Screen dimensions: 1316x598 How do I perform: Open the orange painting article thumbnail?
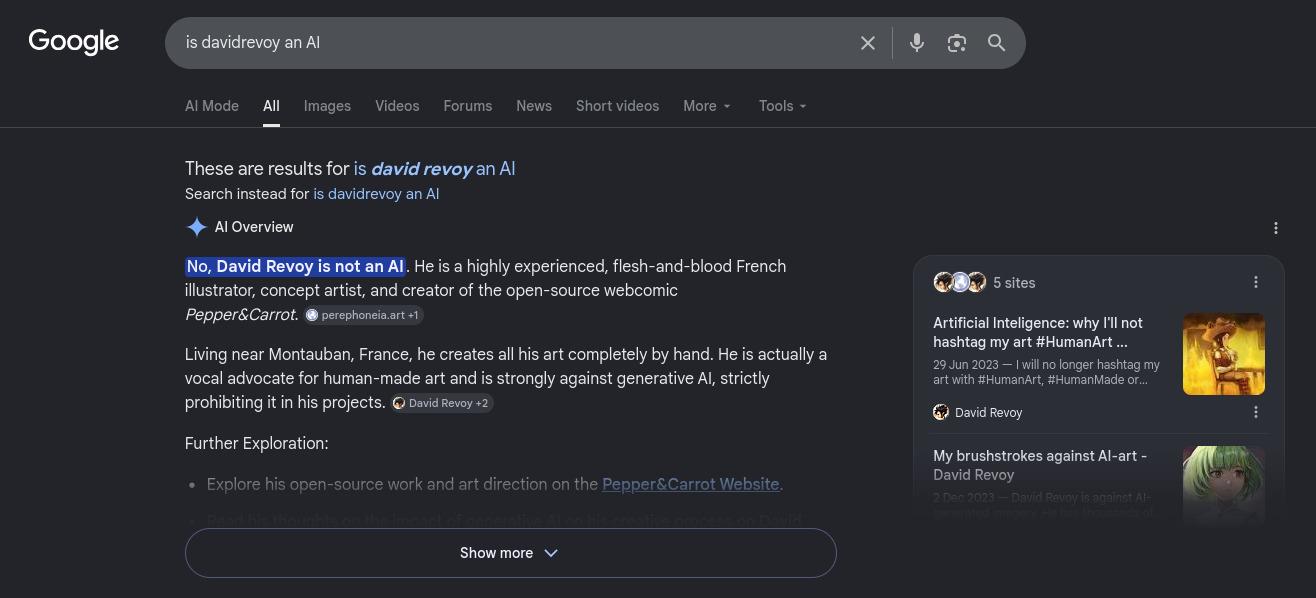click(1224, 354)
